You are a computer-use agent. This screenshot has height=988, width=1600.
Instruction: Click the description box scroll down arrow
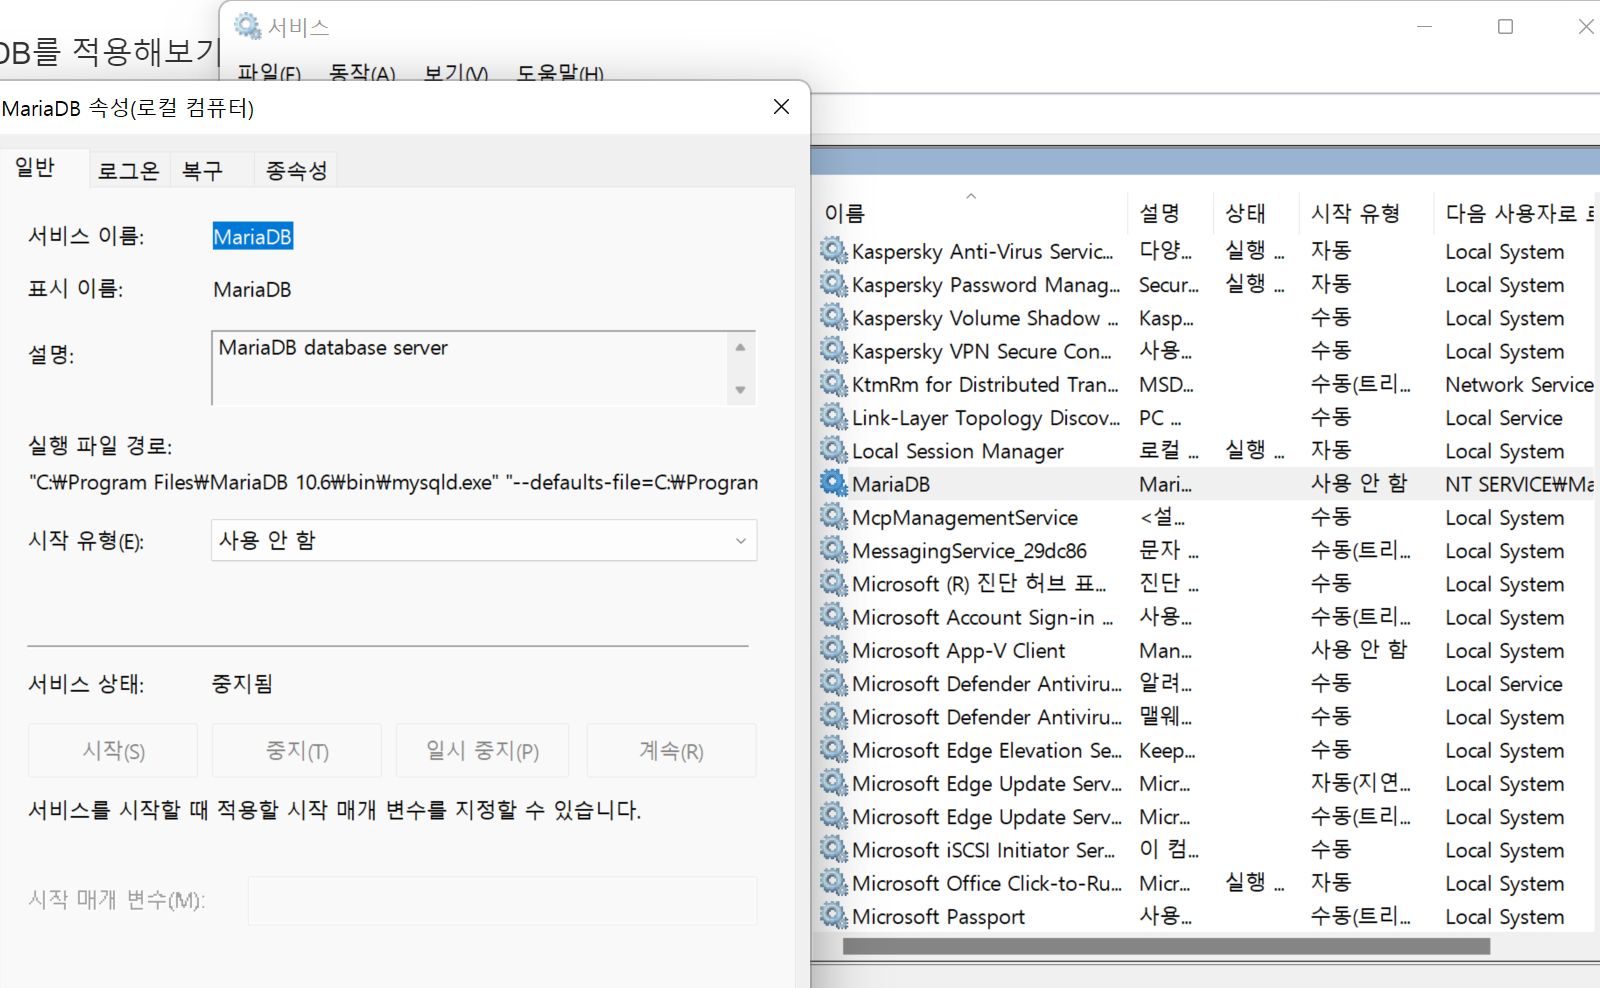pos(740,390)
